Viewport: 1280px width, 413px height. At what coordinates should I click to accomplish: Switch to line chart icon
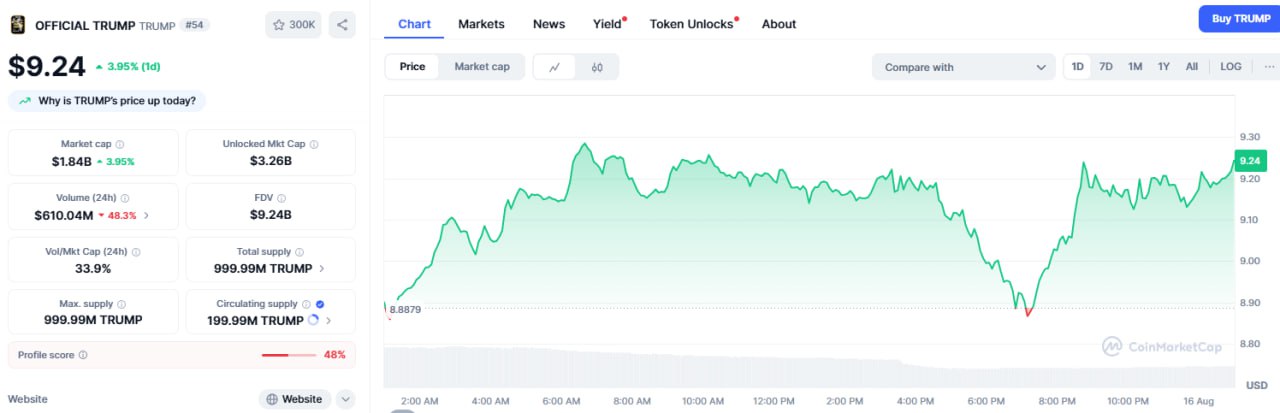(x=555, y=67)
